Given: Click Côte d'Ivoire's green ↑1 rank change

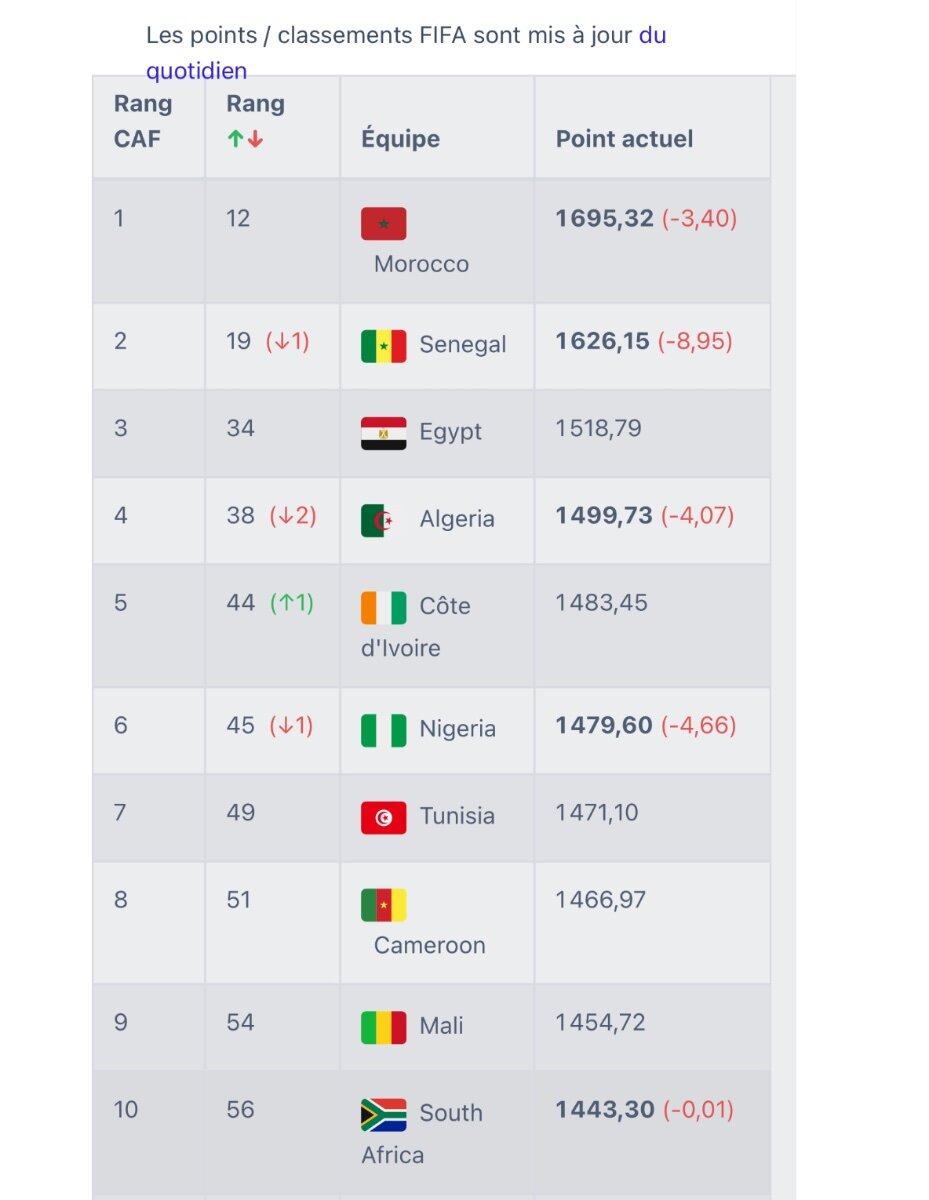Looking at the screenshot, I should 292,603.
